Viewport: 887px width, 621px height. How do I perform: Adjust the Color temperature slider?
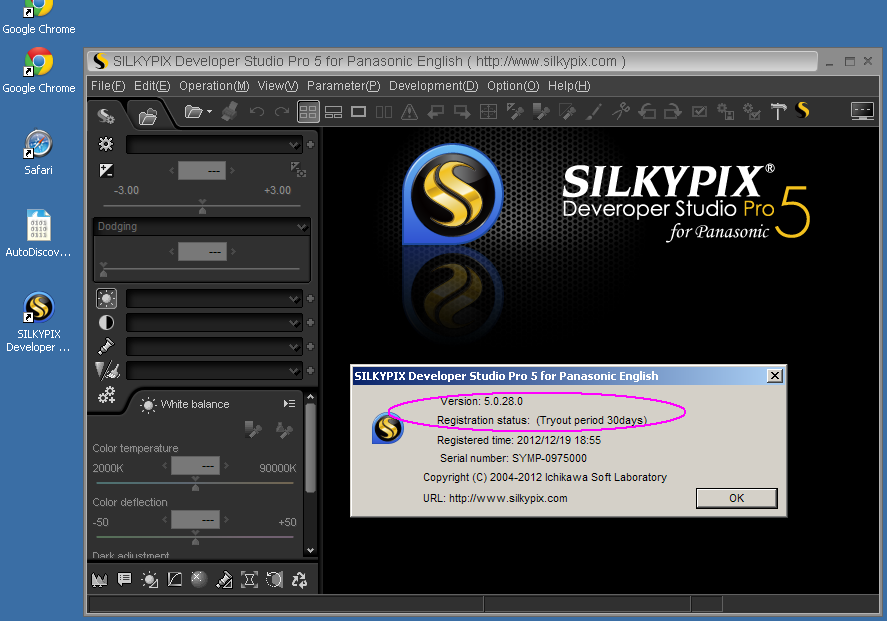(x=195, y=484)
